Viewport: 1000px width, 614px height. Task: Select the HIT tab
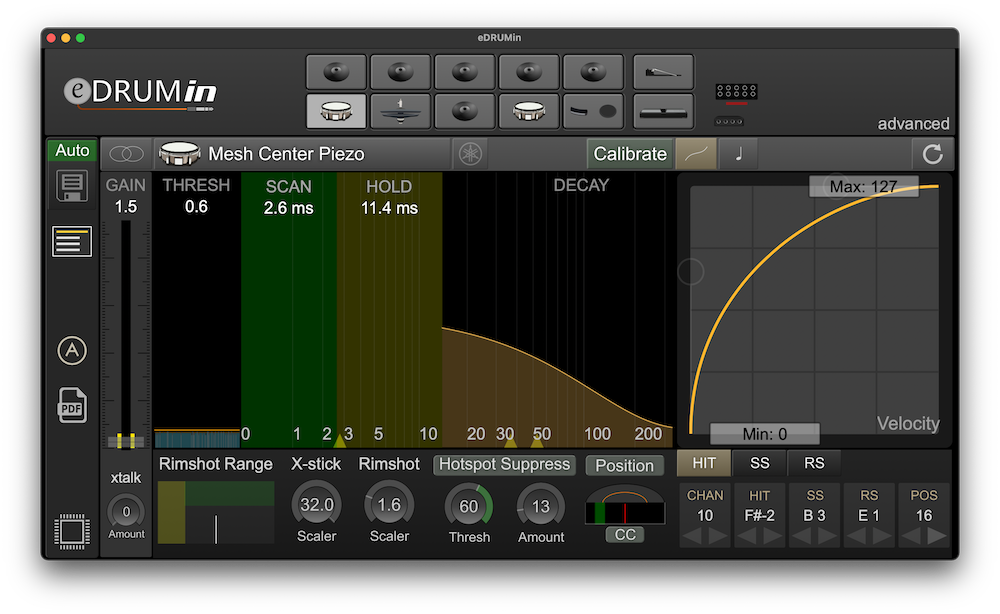(x=704, y=463)
